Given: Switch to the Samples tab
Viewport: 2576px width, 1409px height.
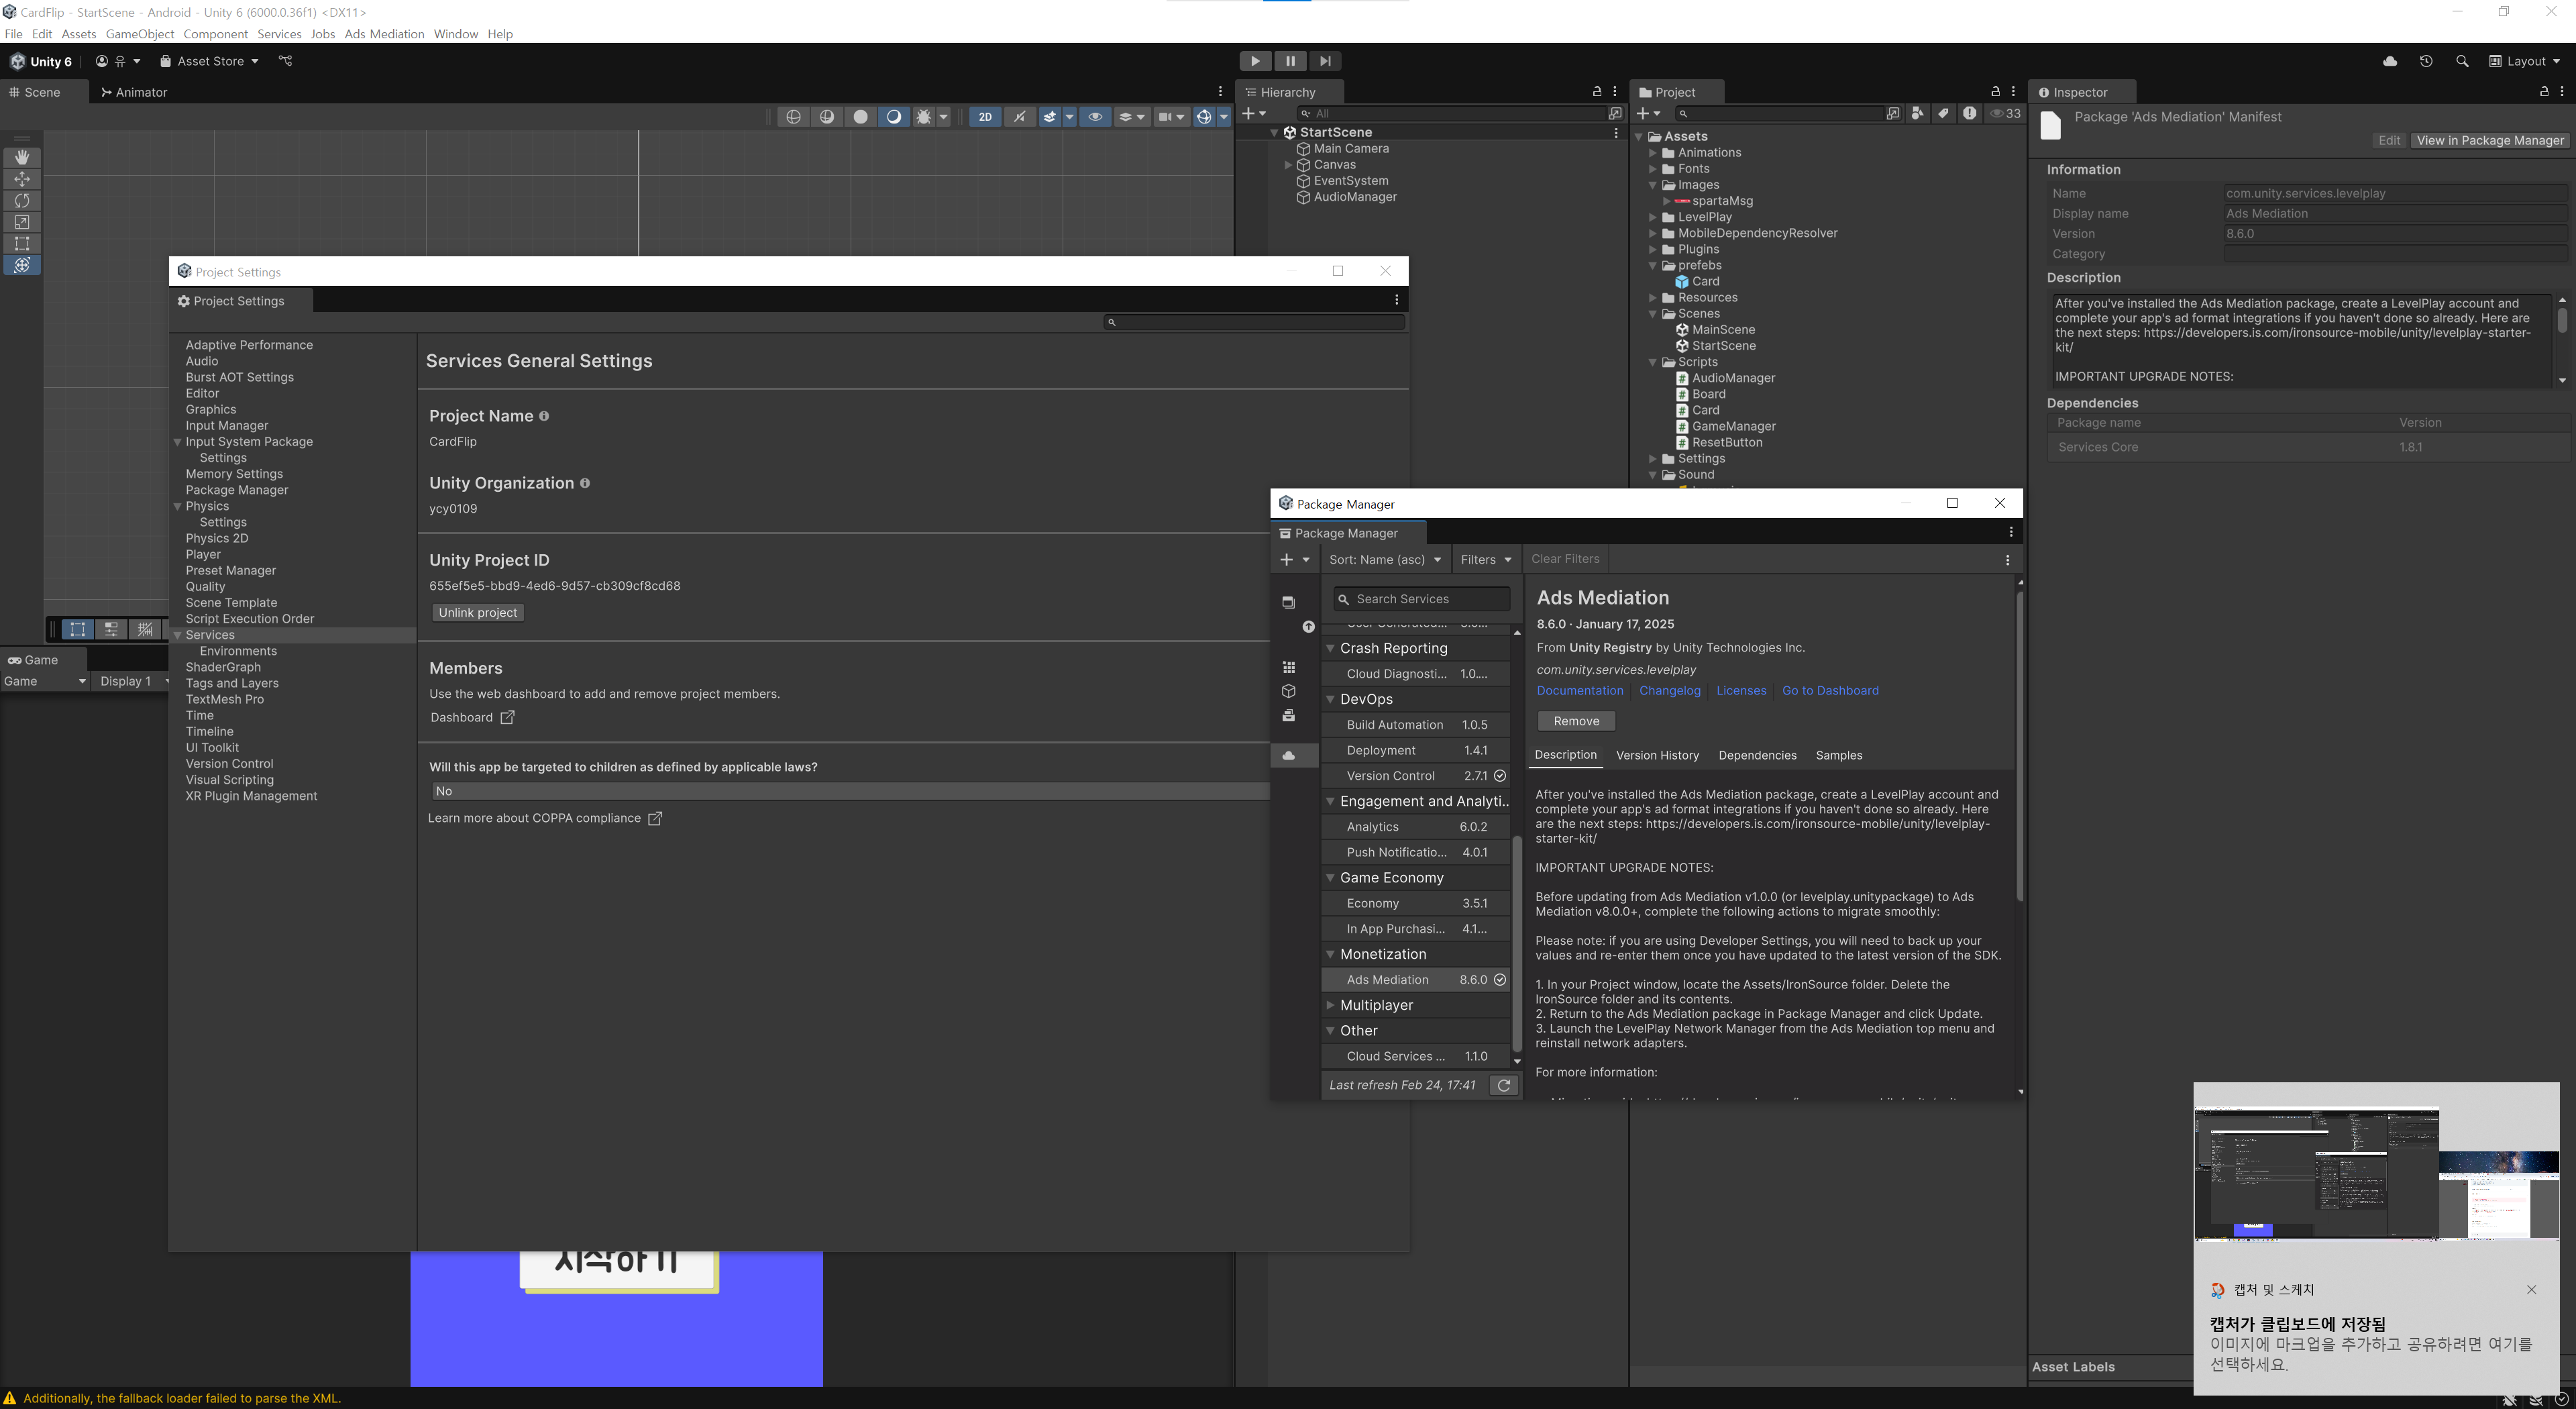Looking at the screenshot, I should 1838,755.
